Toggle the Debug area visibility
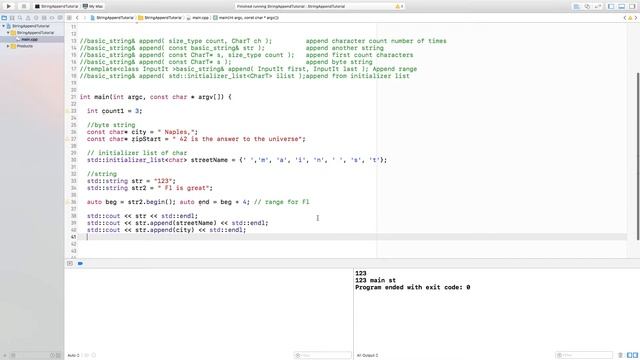Image resolution: width=640 pixels, height=360 pixels. [622, 7]
